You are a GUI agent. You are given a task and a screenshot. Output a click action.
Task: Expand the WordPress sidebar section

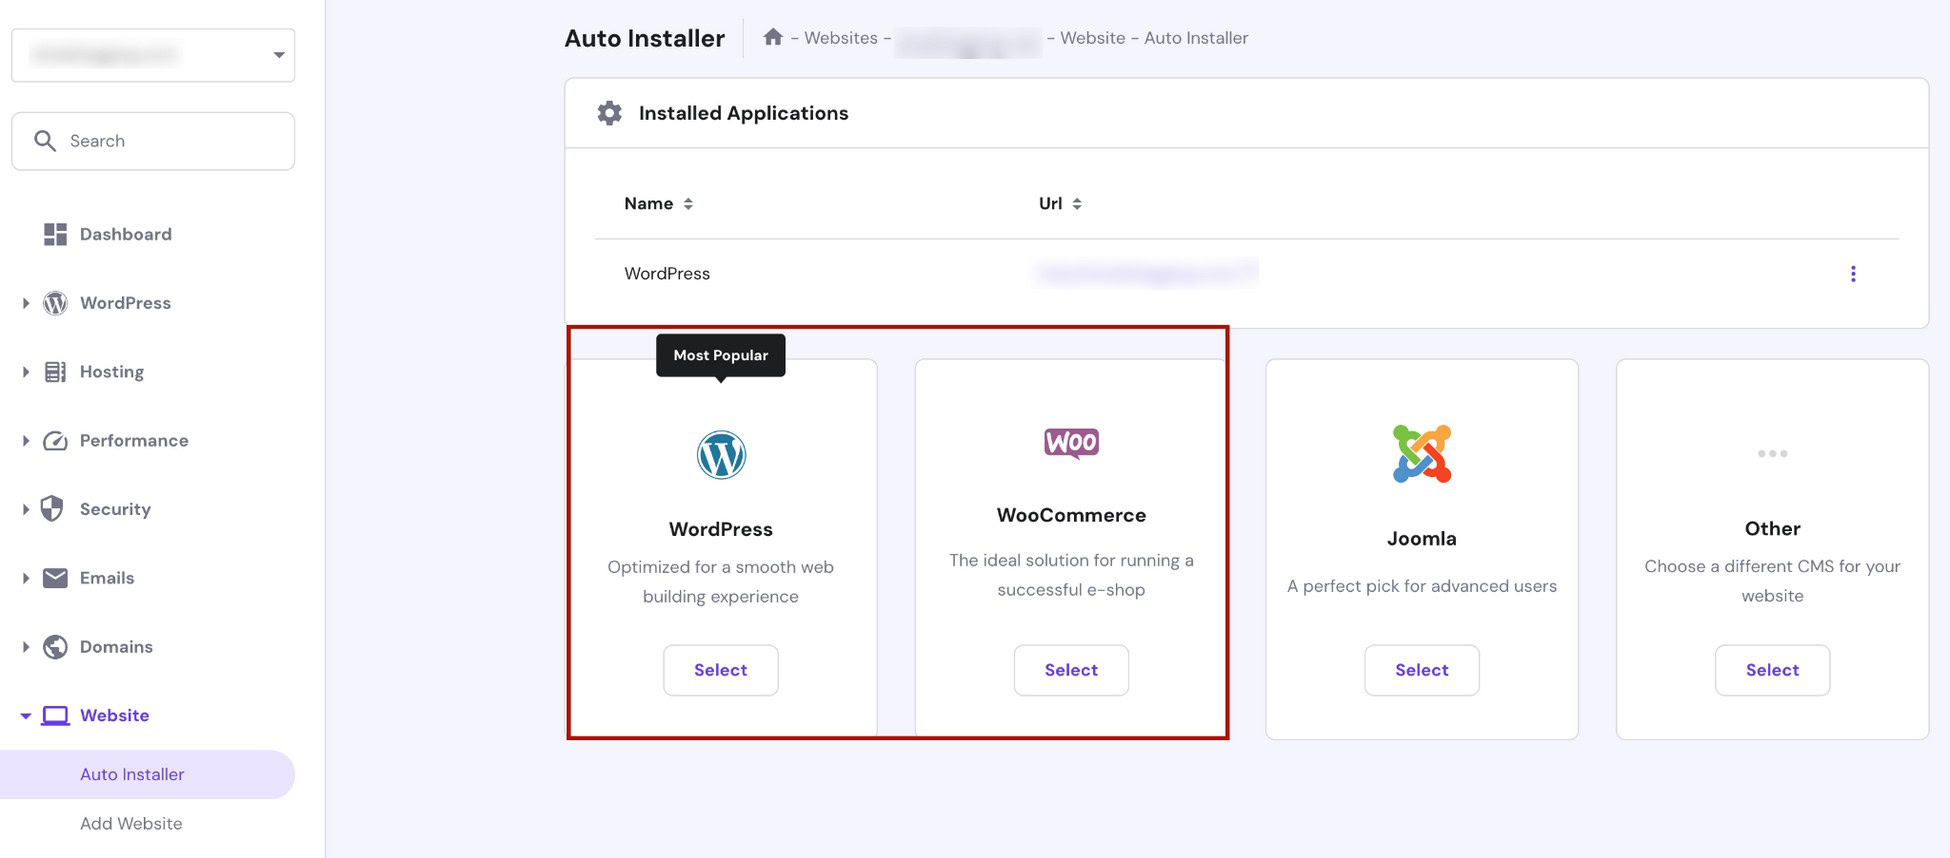(x=25, y=303)
